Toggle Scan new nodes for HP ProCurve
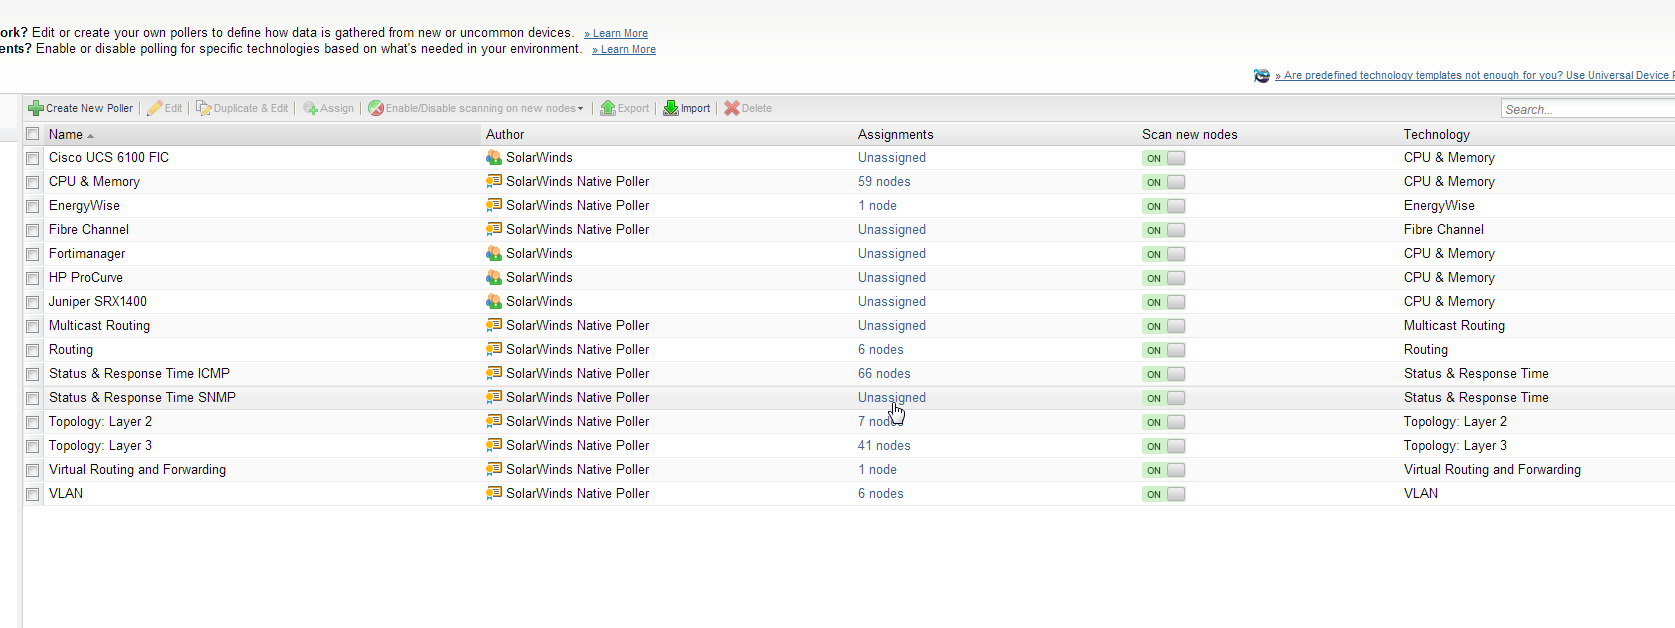Screen dimensions: 1675x628 point(1164,278)
